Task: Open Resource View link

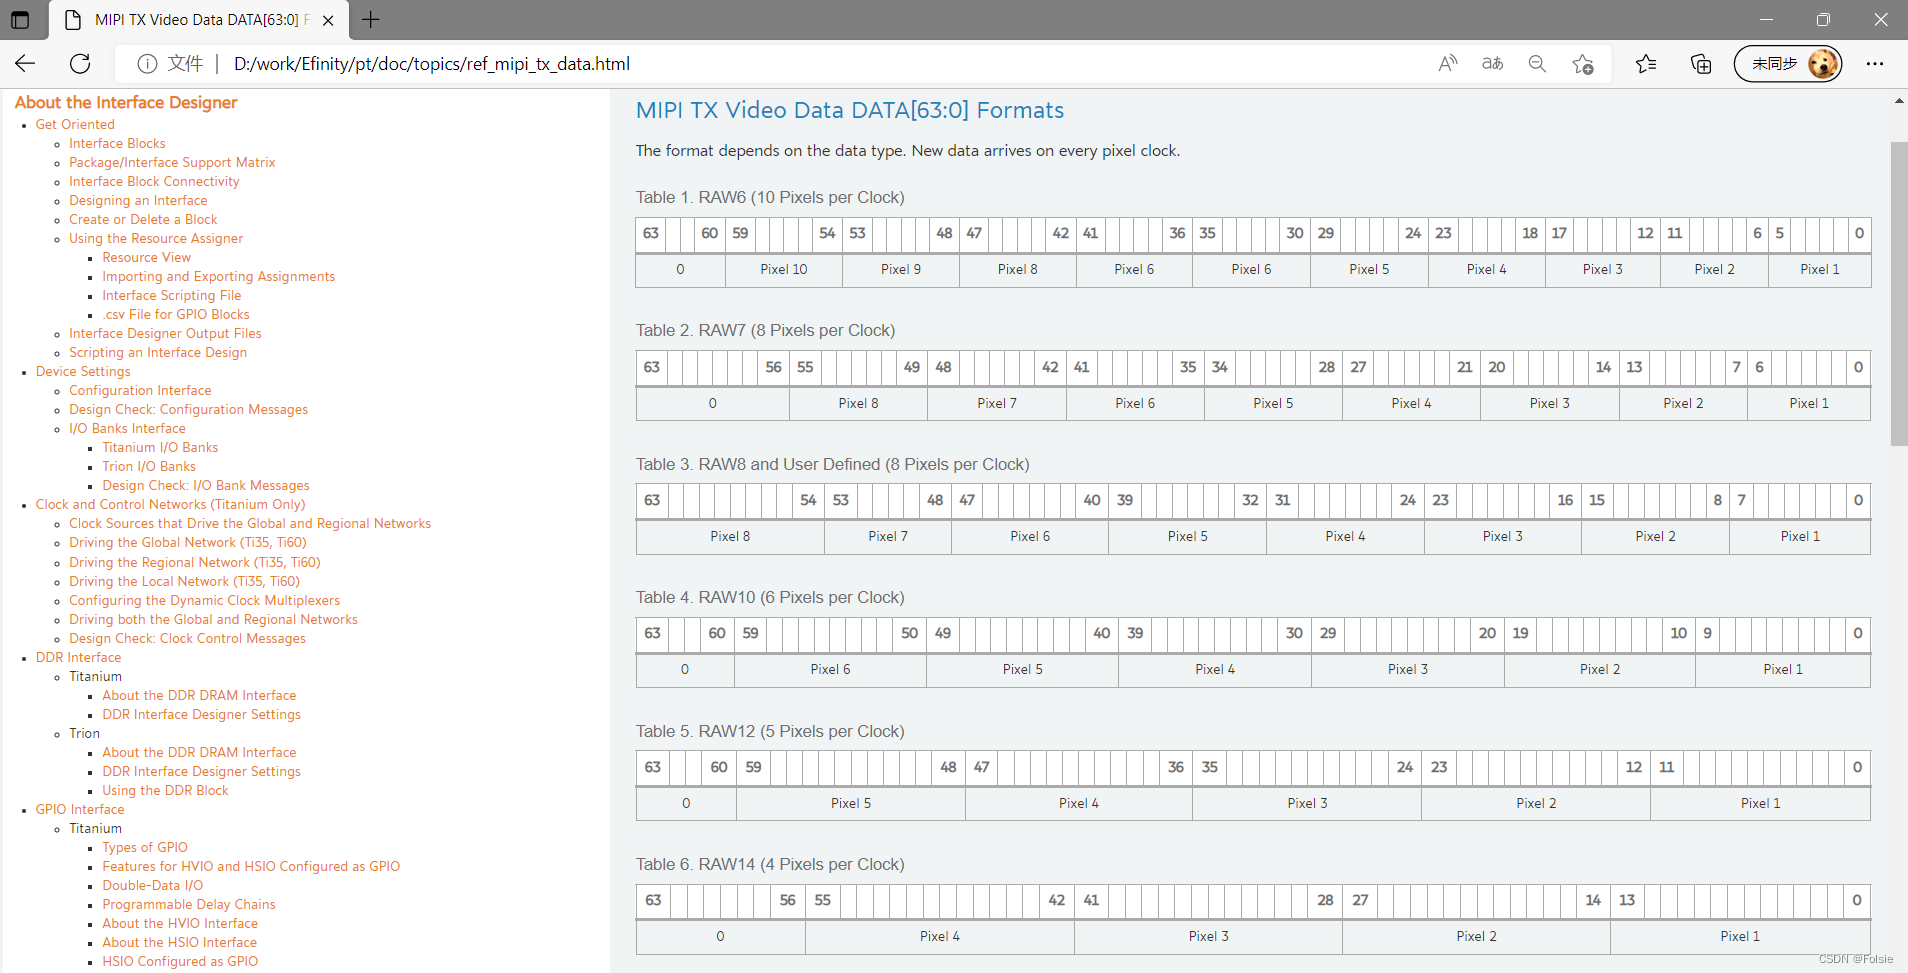Action: tap(146, 257)
